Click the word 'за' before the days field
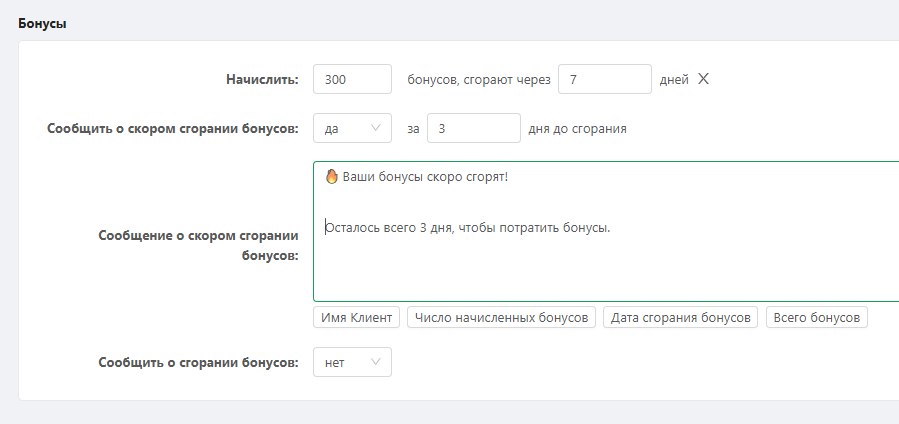Viewport: 899px width, 424px height. coord(413,129)
